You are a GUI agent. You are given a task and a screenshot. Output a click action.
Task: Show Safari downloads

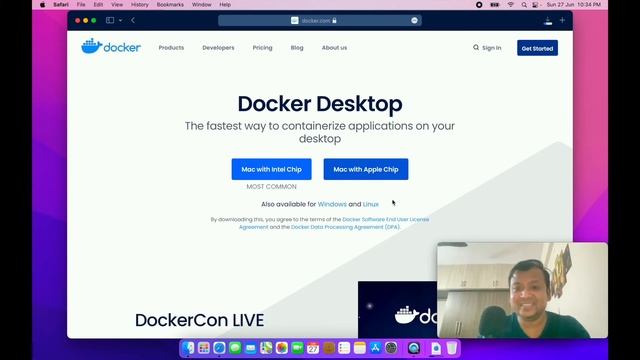pyautogui.click(x=548, y=21)
